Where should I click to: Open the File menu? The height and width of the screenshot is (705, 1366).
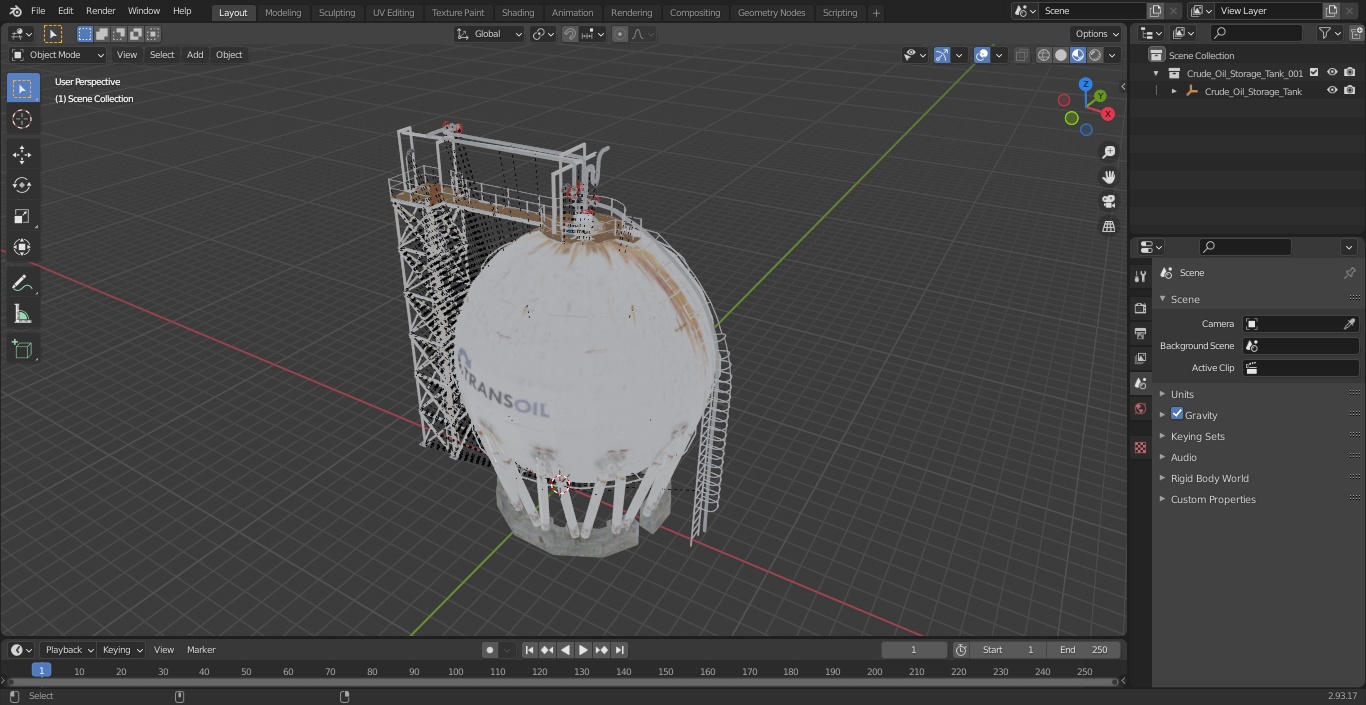coord(38,11)
